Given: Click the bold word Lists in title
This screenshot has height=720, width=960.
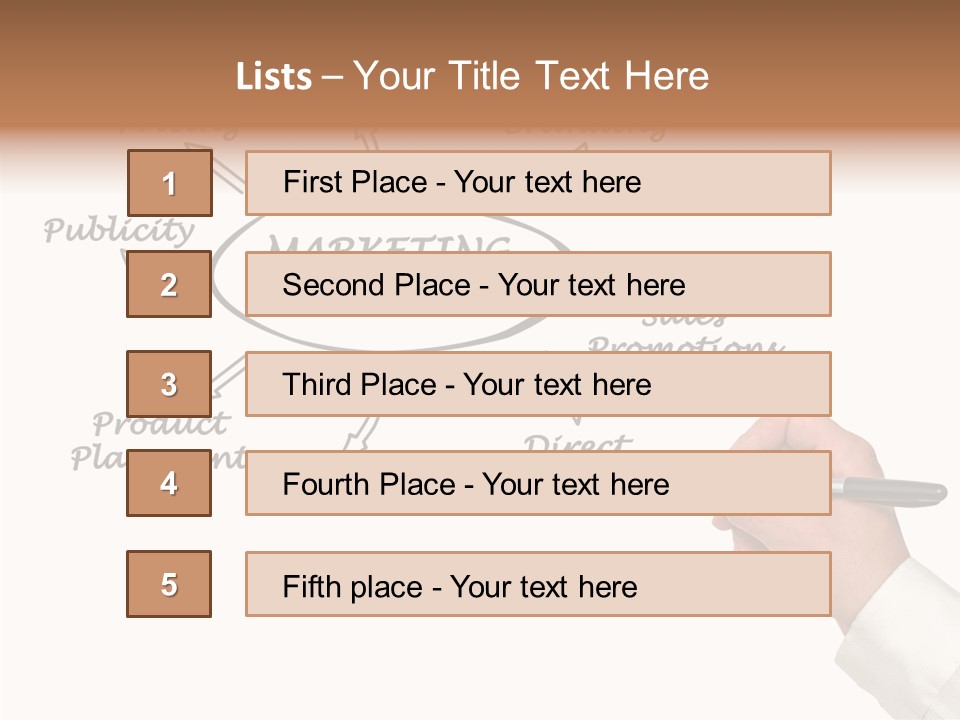Looking at the screenshot, I should pos(274,77).
